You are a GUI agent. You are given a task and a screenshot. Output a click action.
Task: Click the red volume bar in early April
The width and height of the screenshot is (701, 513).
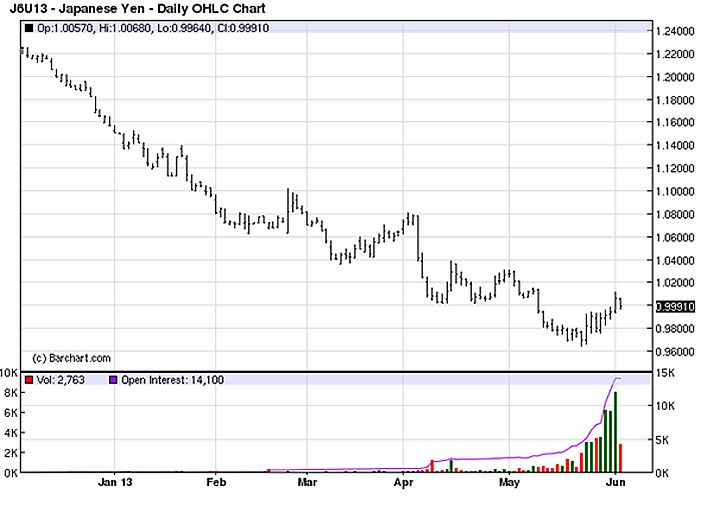click(x=431, y=466)
